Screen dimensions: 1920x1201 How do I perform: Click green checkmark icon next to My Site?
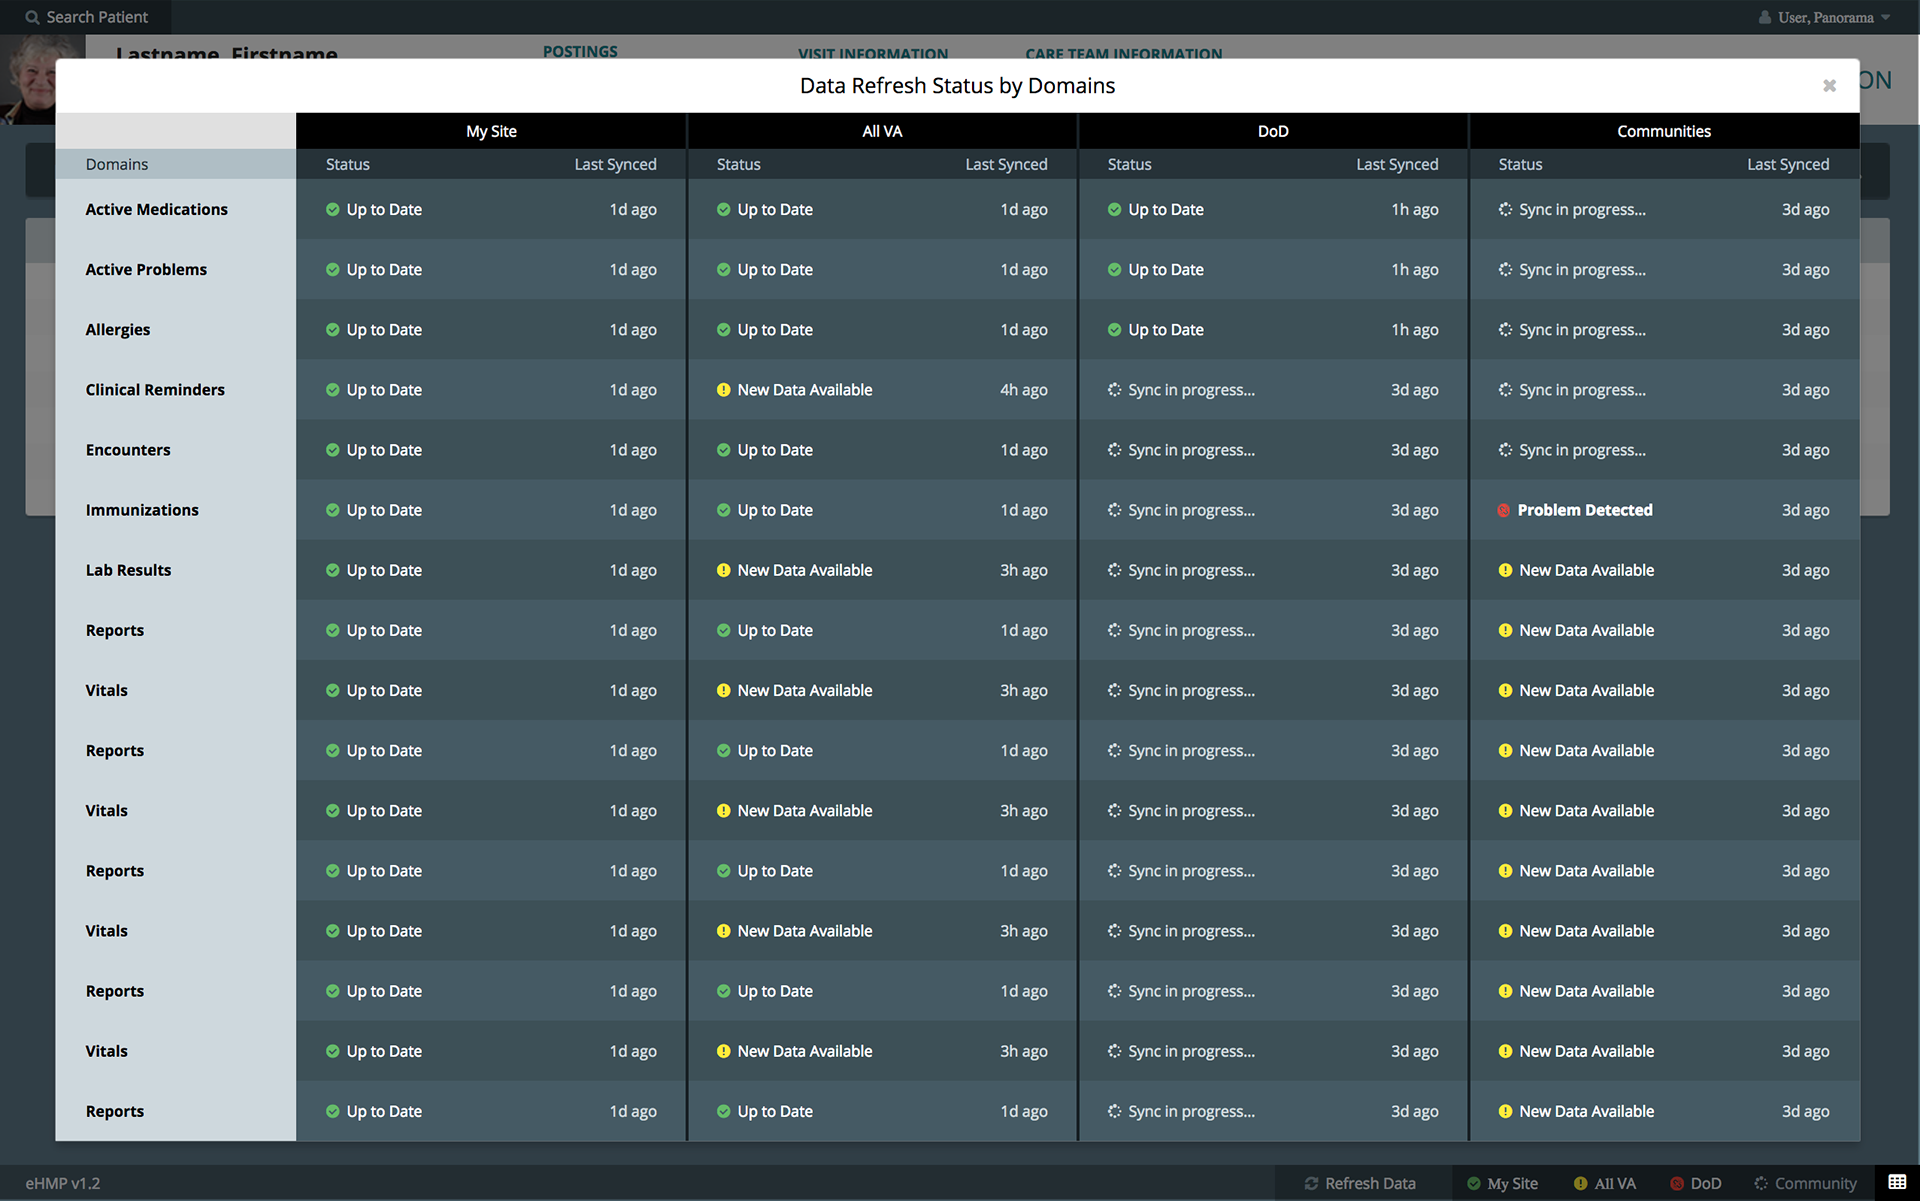(1473, 1184)
